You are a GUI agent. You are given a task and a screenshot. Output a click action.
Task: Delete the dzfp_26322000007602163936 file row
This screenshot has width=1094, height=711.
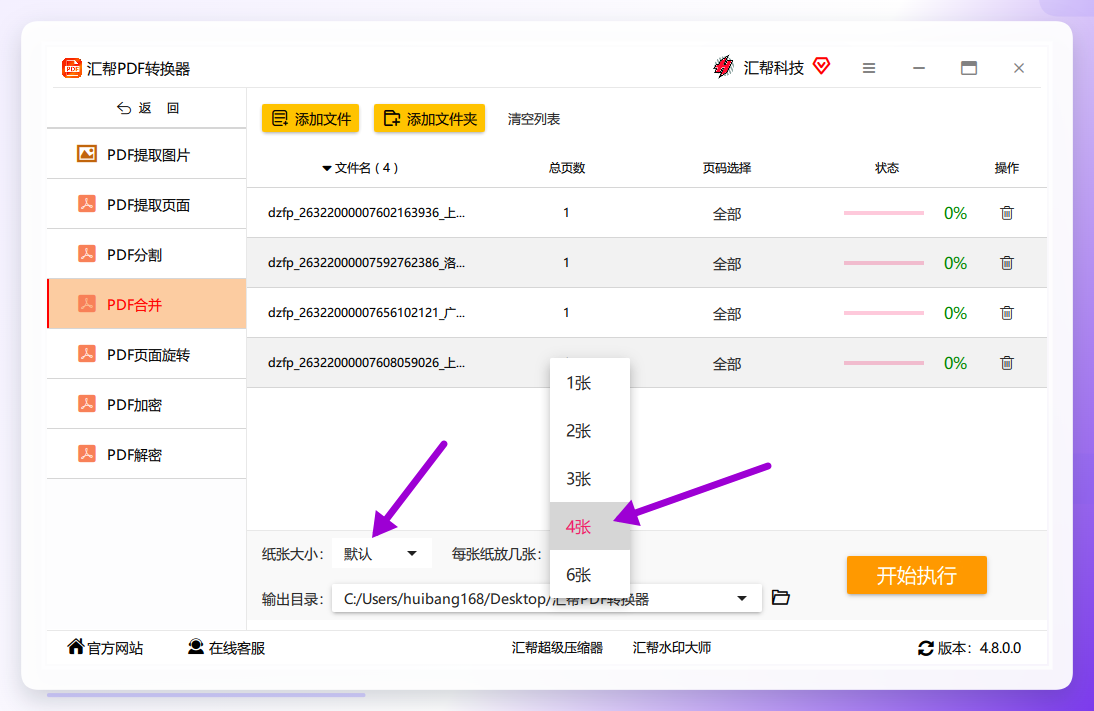click(x=1006, y=213)
